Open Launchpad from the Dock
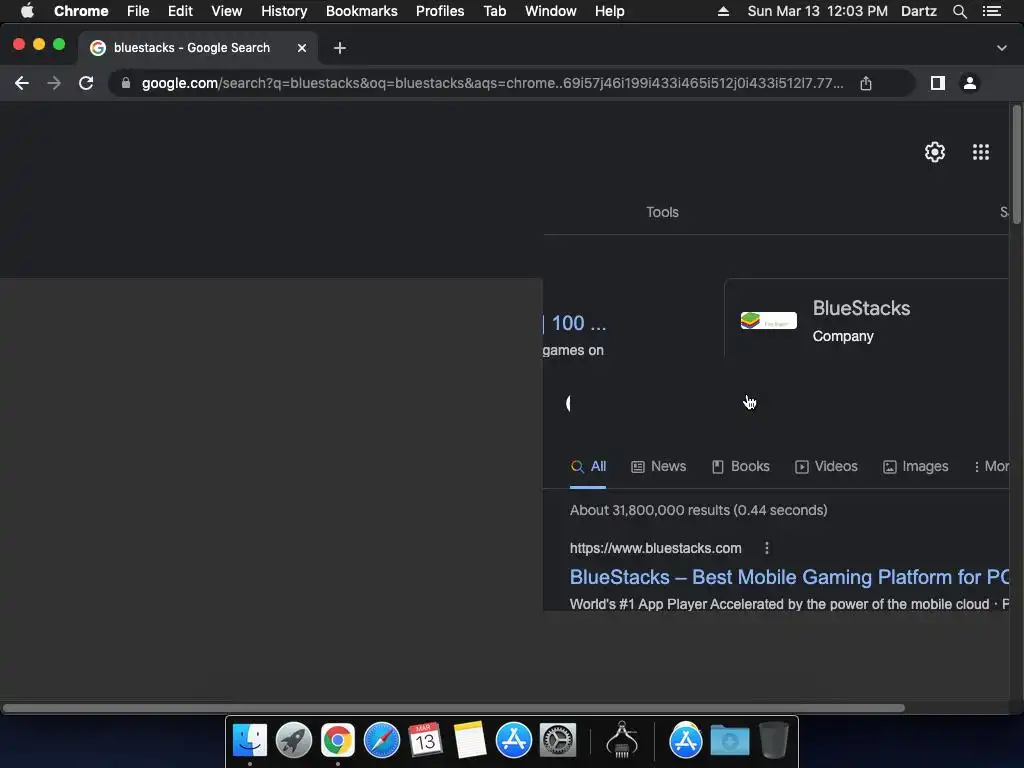Image resolution: width=1024 pixels, height=768 pixels. click(294, 740)
